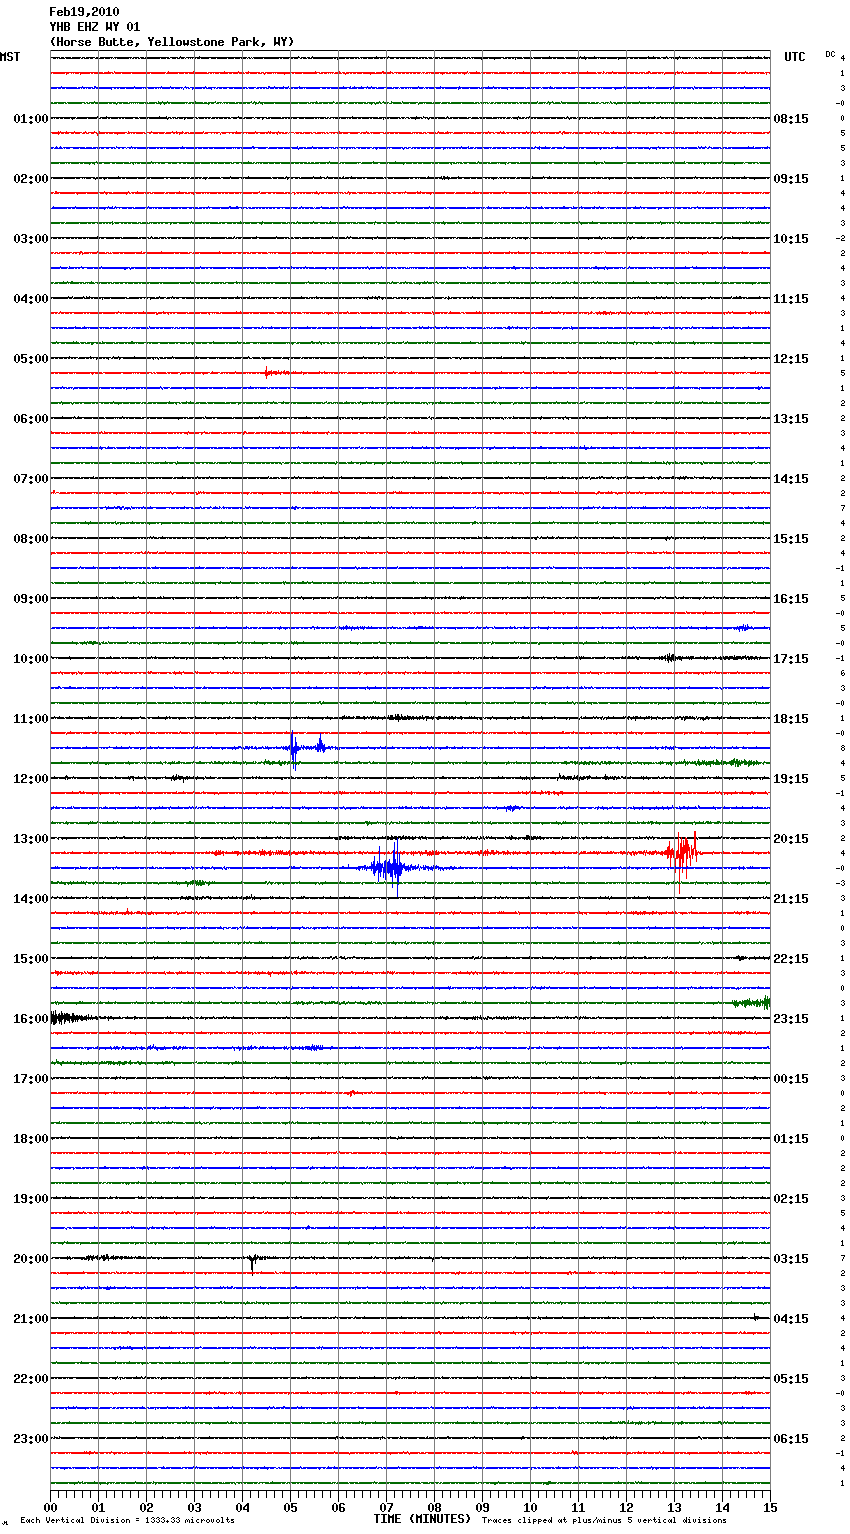850x1534 pixels.
Task: Select the 08:00 MST time label
Action: pos(31,539)
